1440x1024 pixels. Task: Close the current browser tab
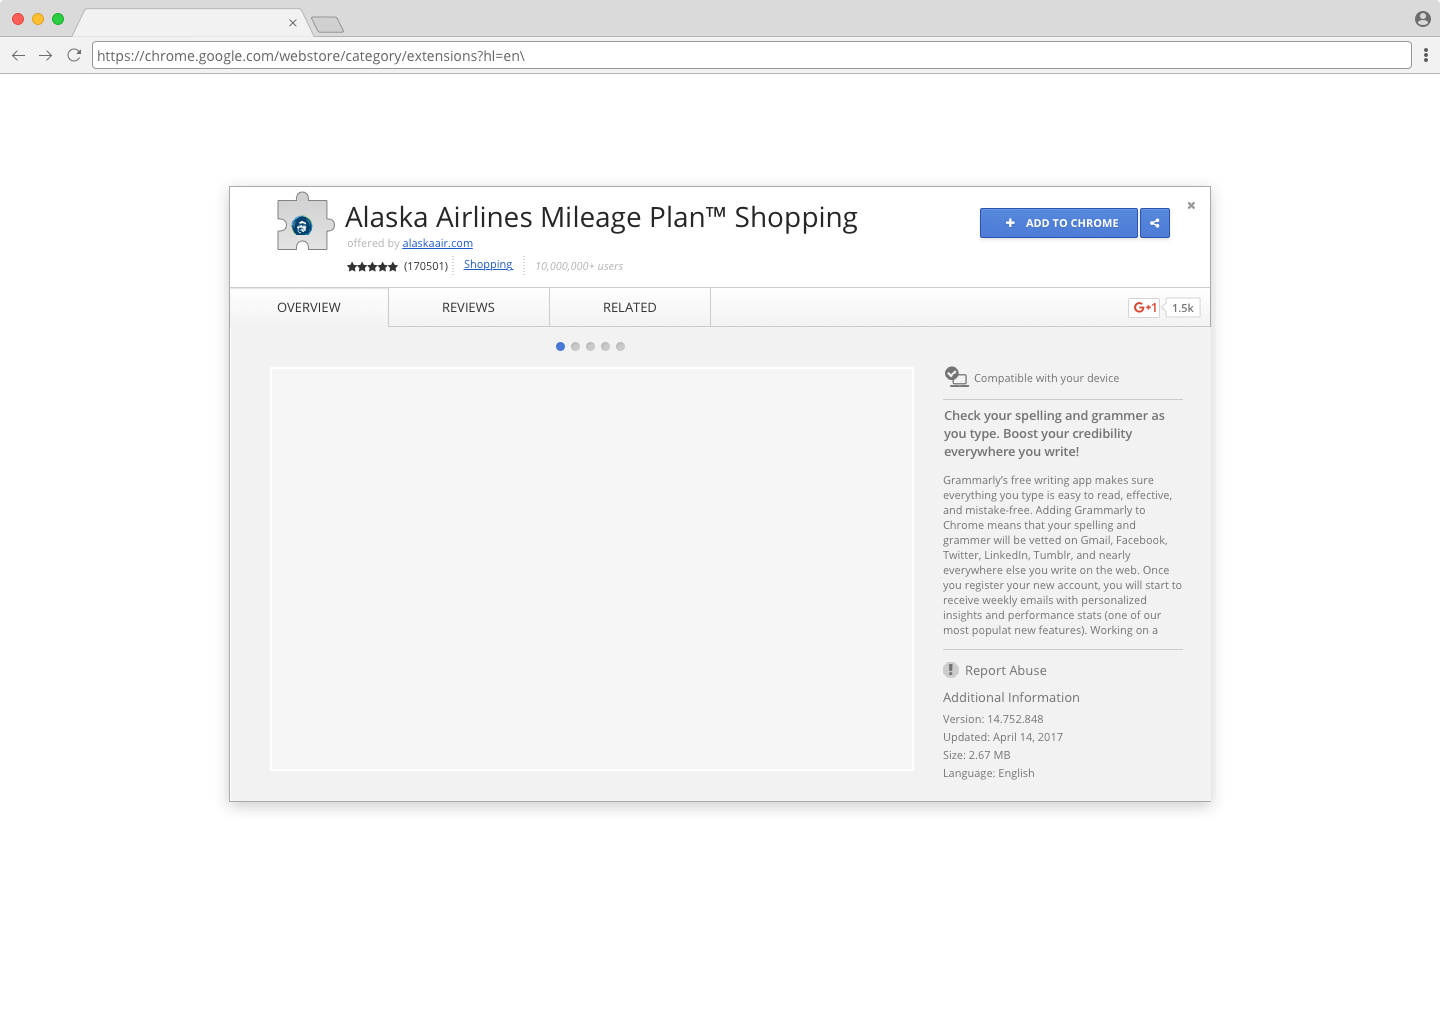click(x=293, y=23)
